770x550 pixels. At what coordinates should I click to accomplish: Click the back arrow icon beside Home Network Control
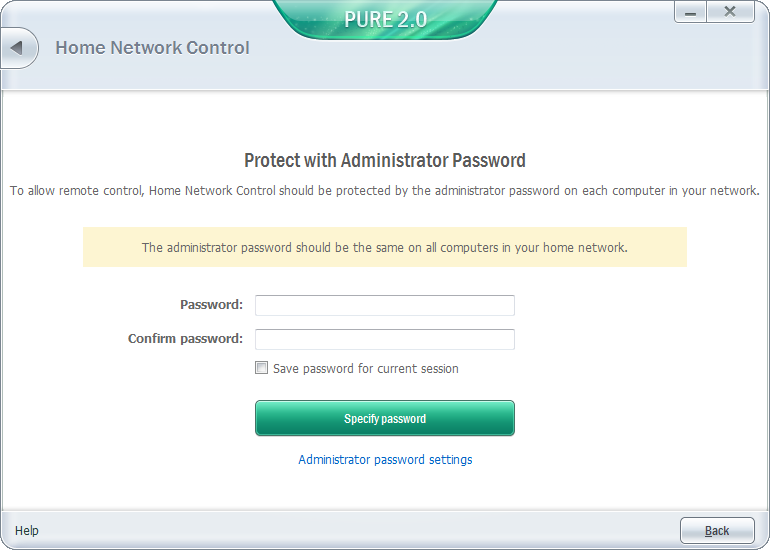click(x=17, y=48)
